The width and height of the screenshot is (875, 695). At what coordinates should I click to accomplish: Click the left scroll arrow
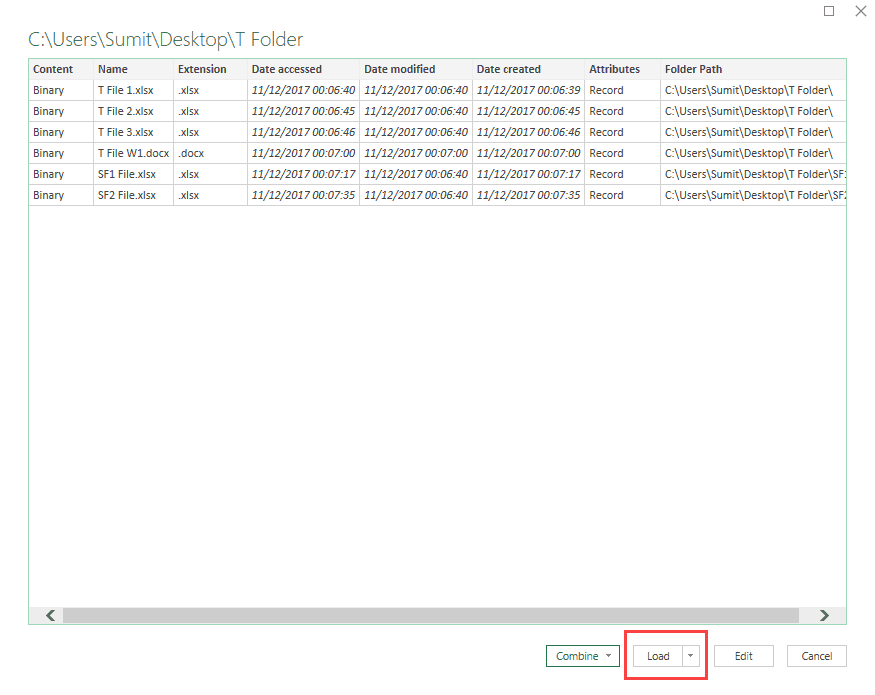47,615
